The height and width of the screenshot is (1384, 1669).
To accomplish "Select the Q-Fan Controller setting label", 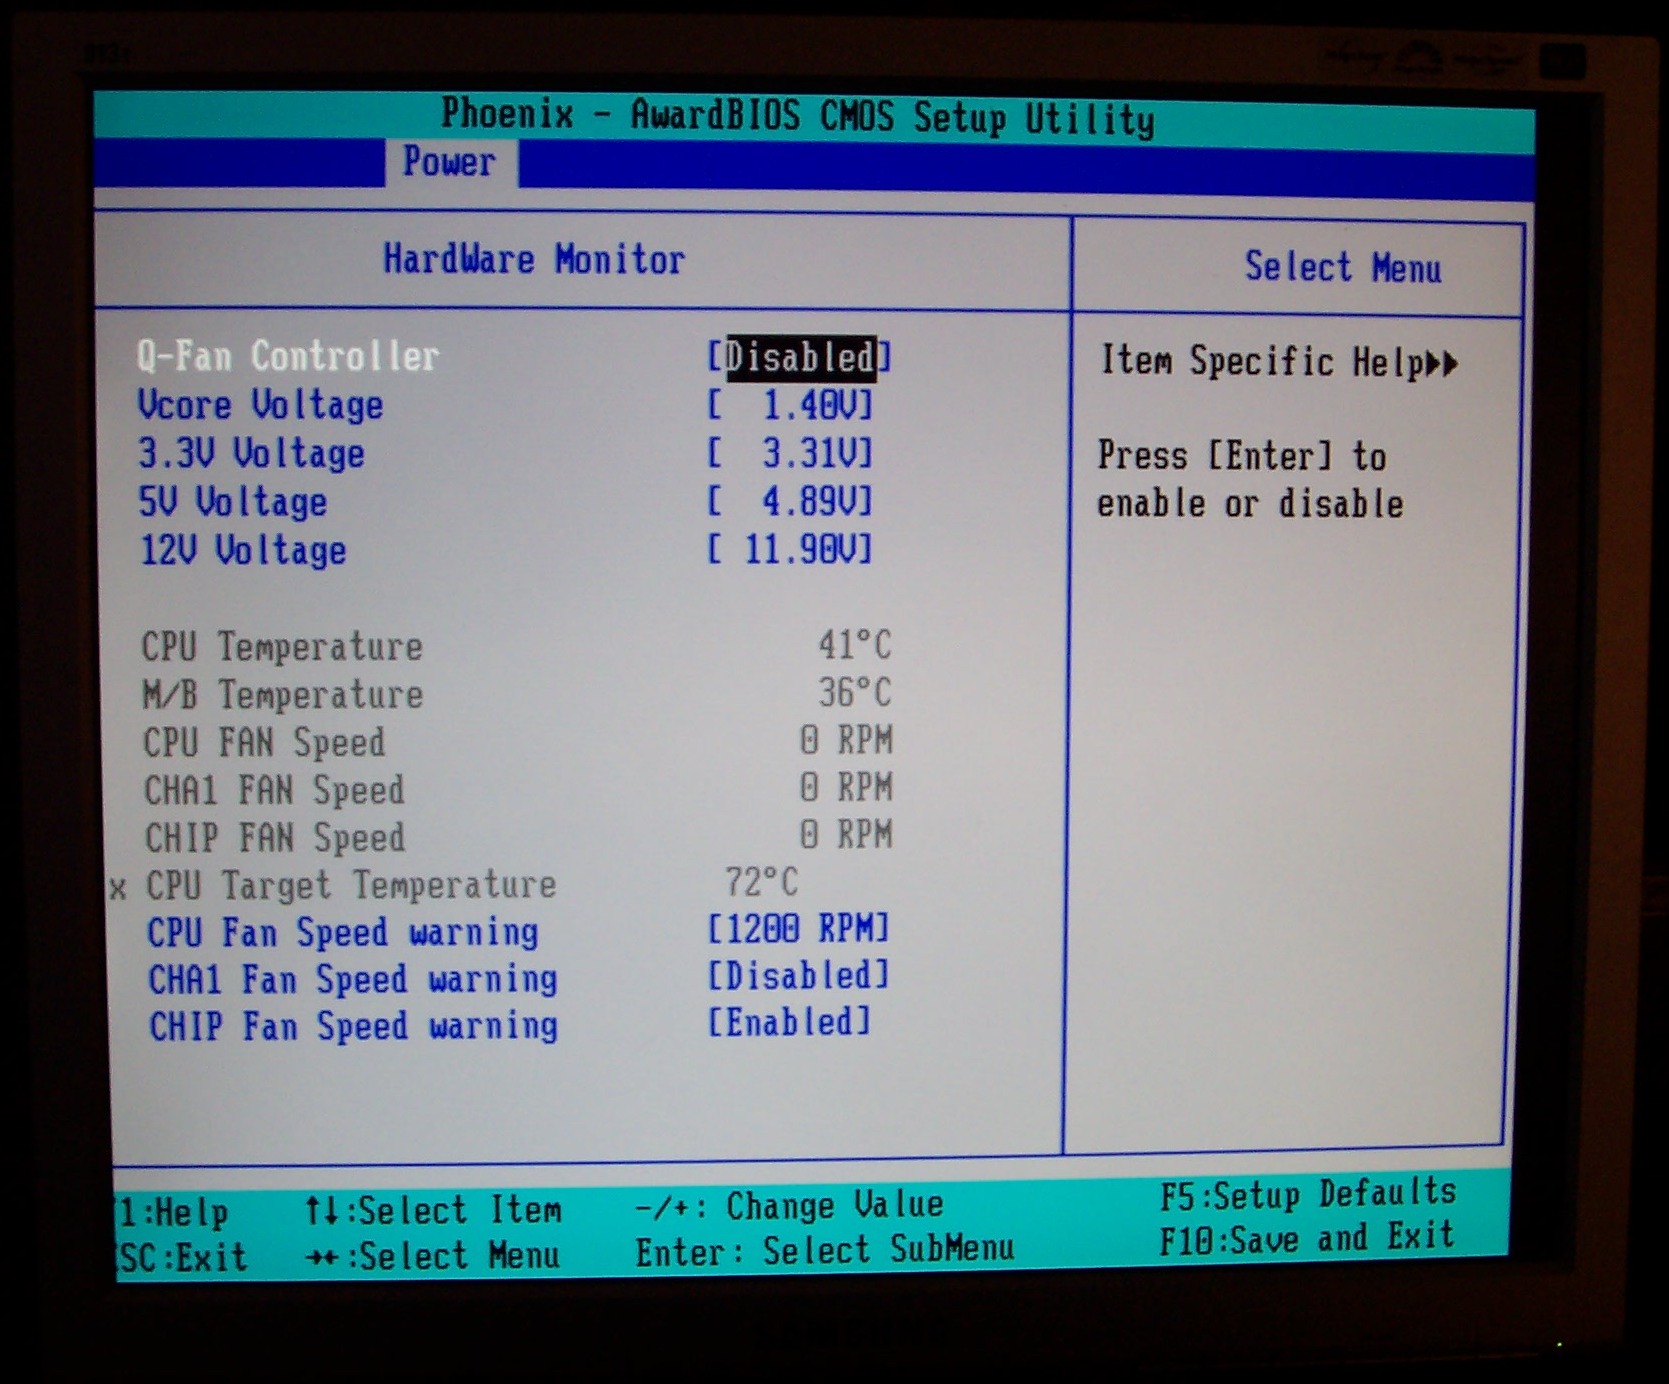I will [288, 356].
